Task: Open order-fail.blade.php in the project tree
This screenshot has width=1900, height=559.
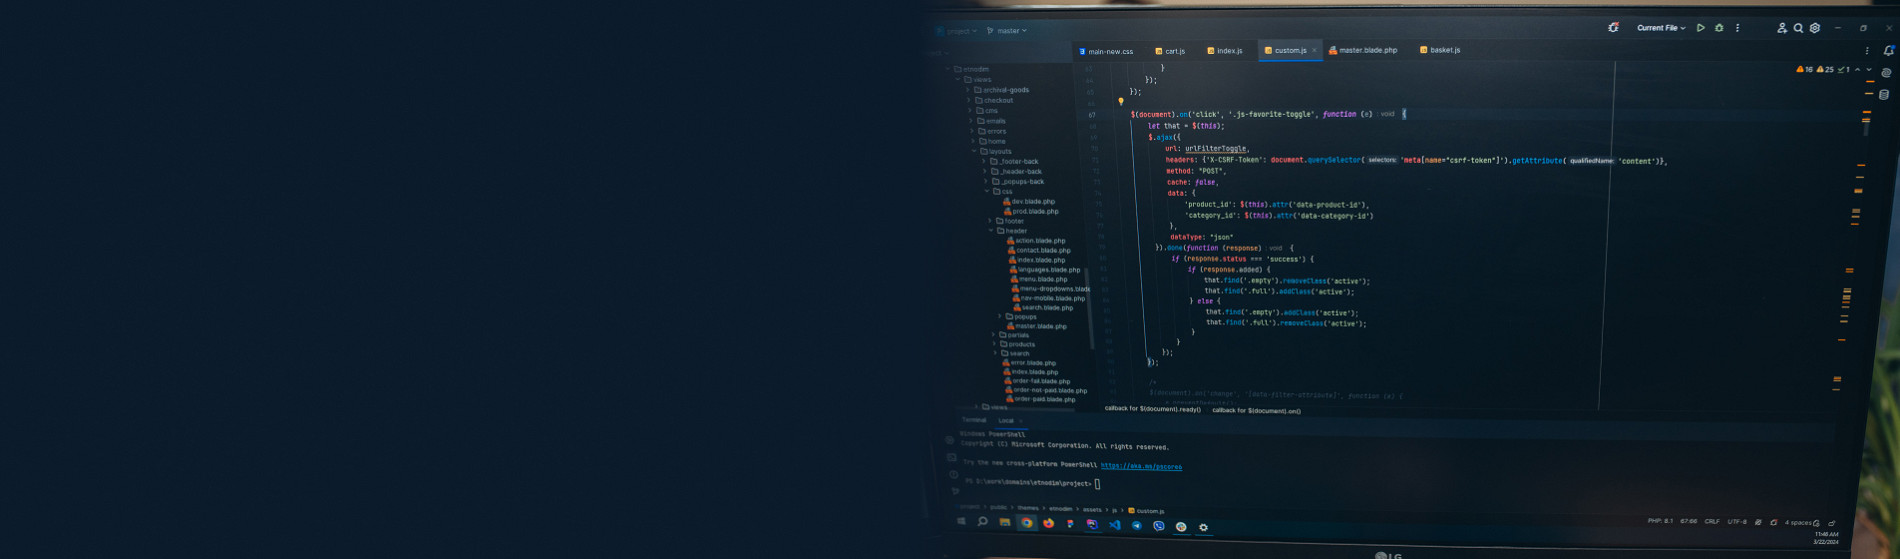Action: tap(1038, 381)
